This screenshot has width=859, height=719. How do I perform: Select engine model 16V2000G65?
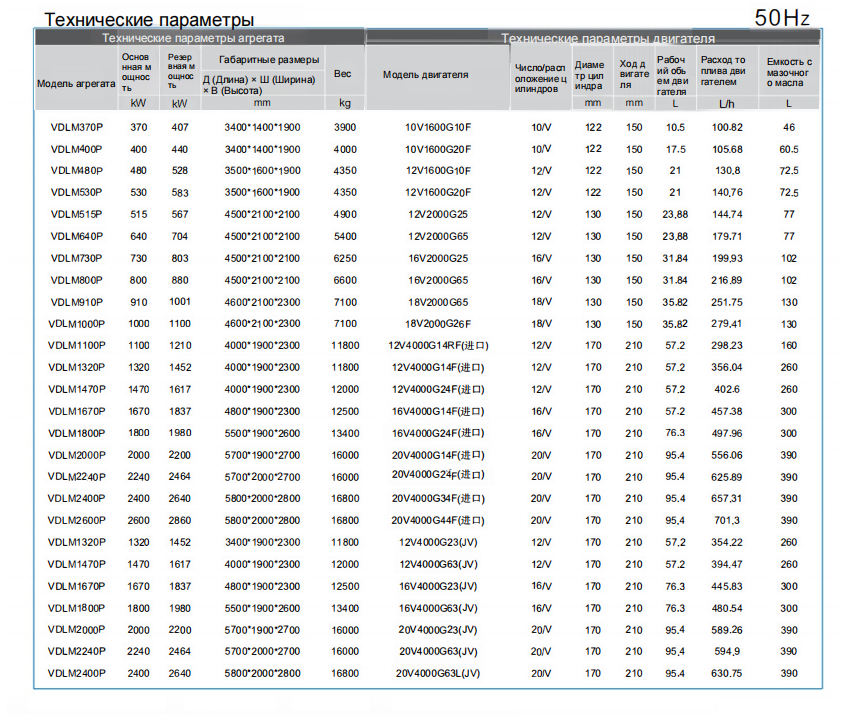(438, 280)
